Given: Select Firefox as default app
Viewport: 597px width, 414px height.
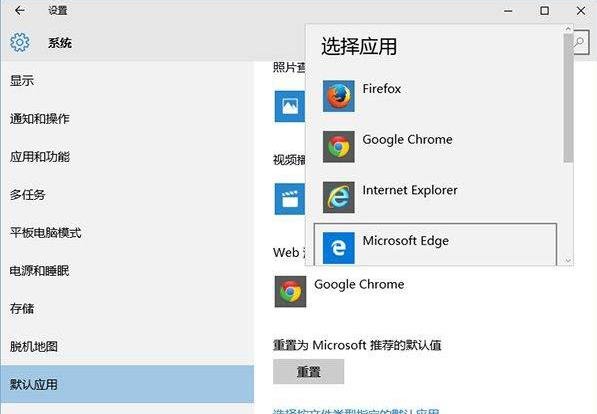Looking at the screenshot, I should click(435, 96).
